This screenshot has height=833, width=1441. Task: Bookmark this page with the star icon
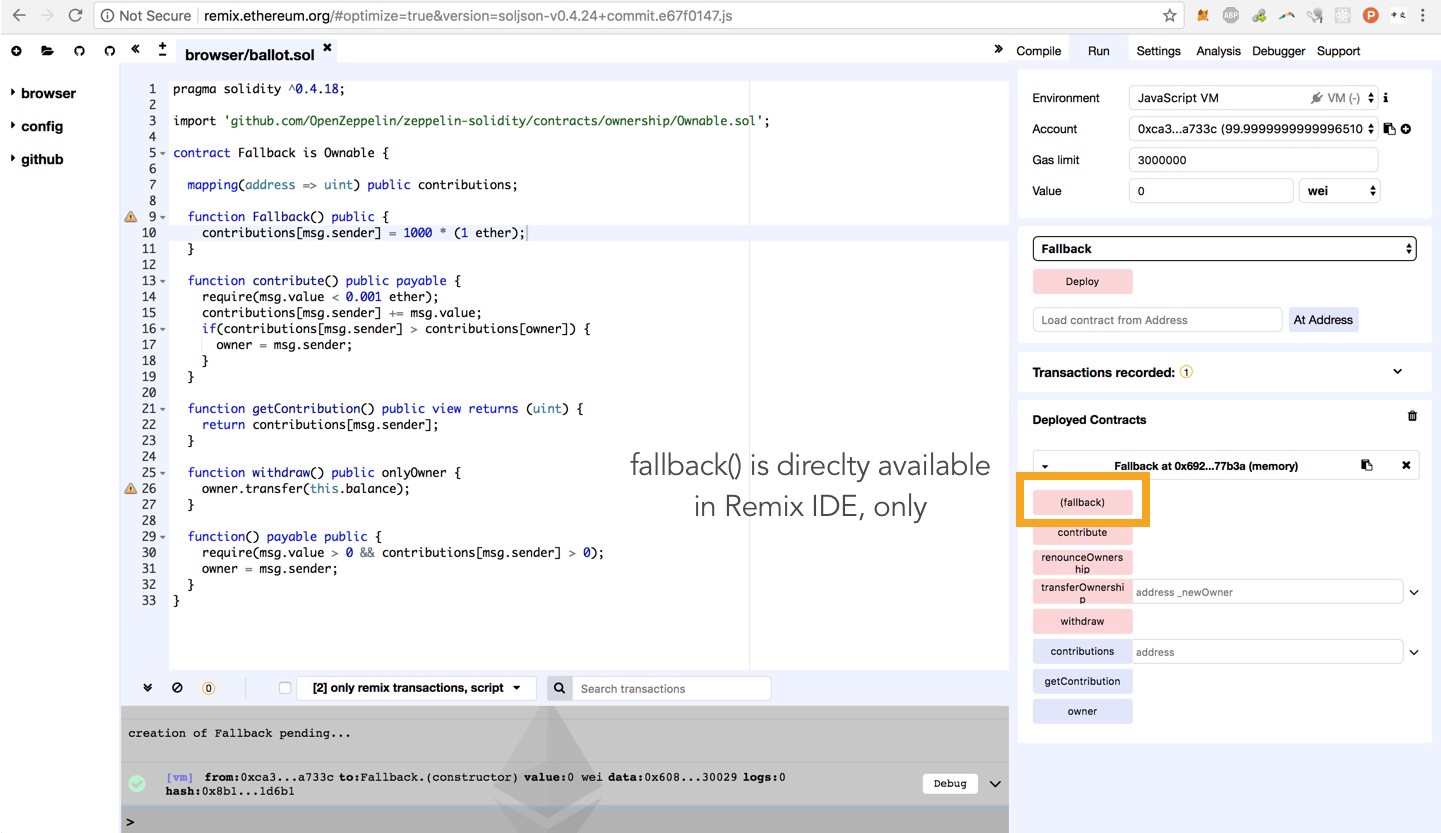(x=1169, y=16)
